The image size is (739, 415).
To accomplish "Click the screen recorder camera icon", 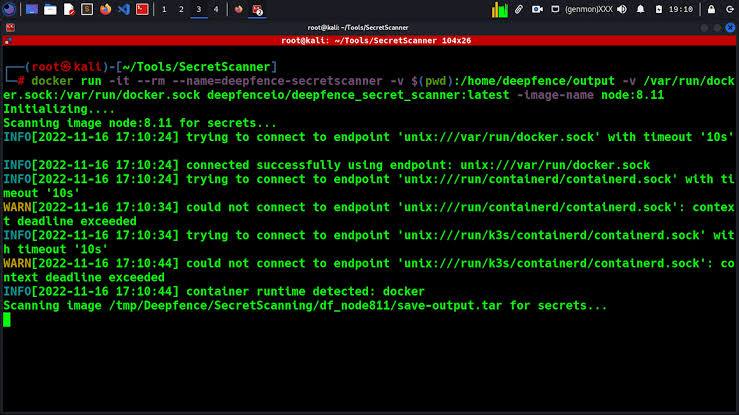I will [x=537, y=9].
